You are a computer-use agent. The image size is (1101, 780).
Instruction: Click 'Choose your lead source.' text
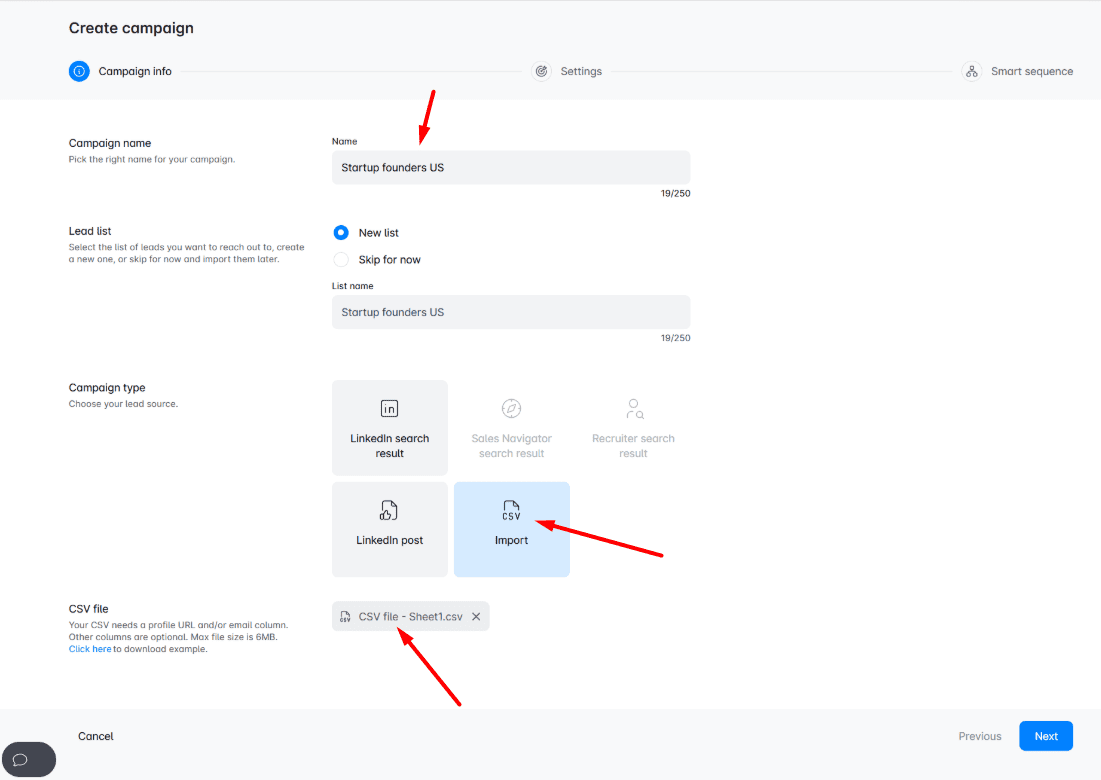tap(123, 404)
